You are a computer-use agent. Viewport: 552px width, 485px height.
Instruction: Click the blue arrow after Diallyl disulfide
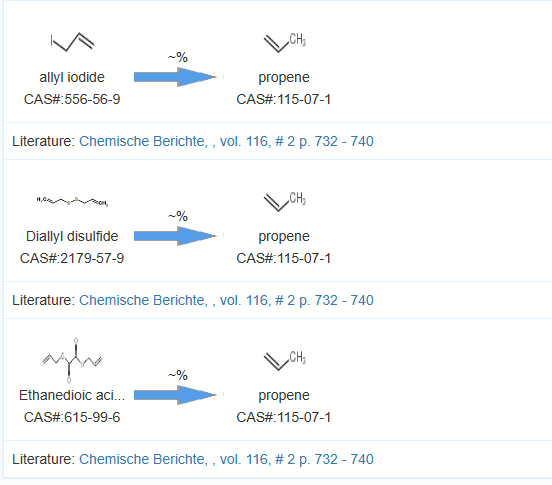click(x=176, y=236)
